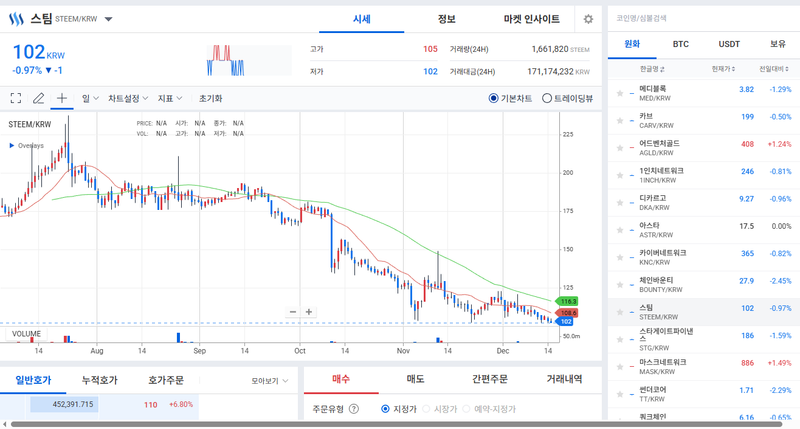
Task: Zoom out chart with minus button
Action: pos(293,312)
